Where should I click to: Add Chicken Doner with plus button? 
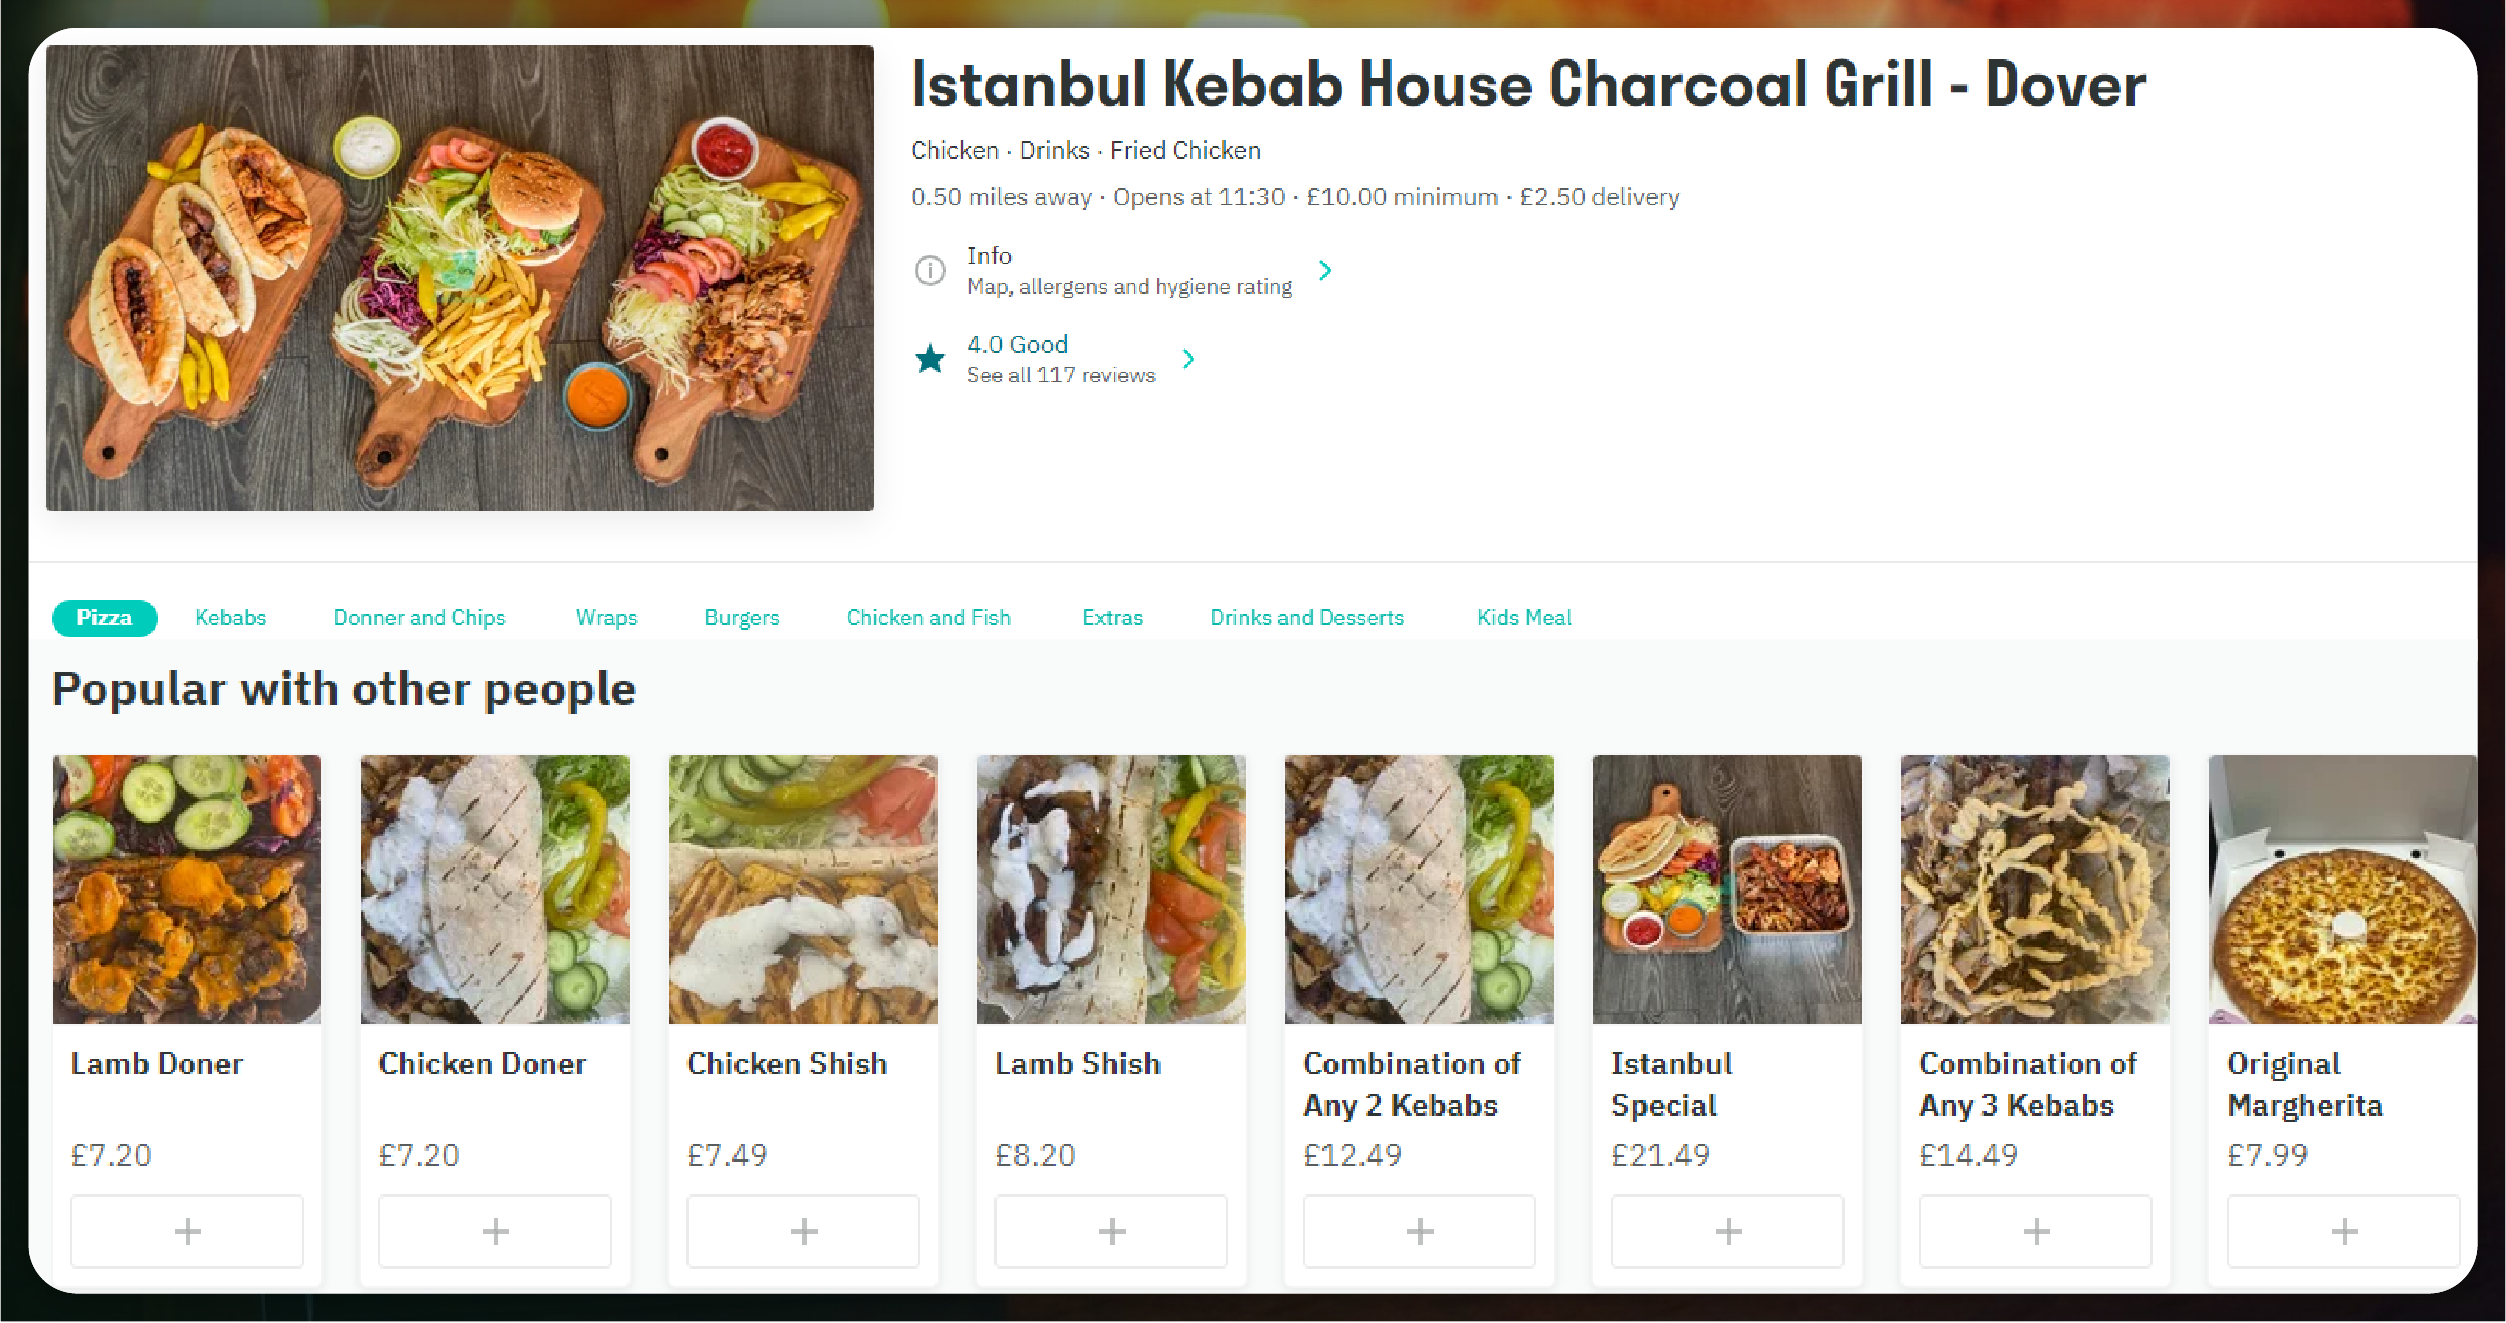tap(495, 1231)
